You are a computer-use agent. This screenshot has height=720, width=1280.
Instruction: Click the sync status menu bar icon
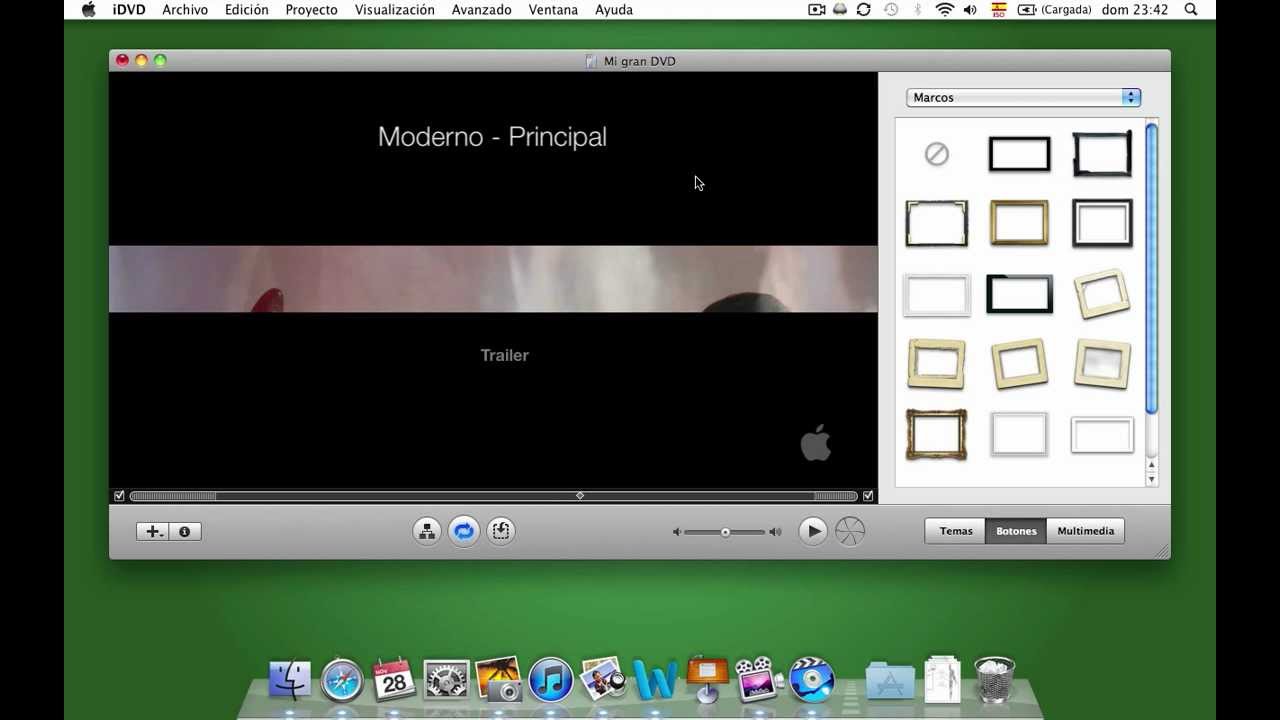point(864,10)
